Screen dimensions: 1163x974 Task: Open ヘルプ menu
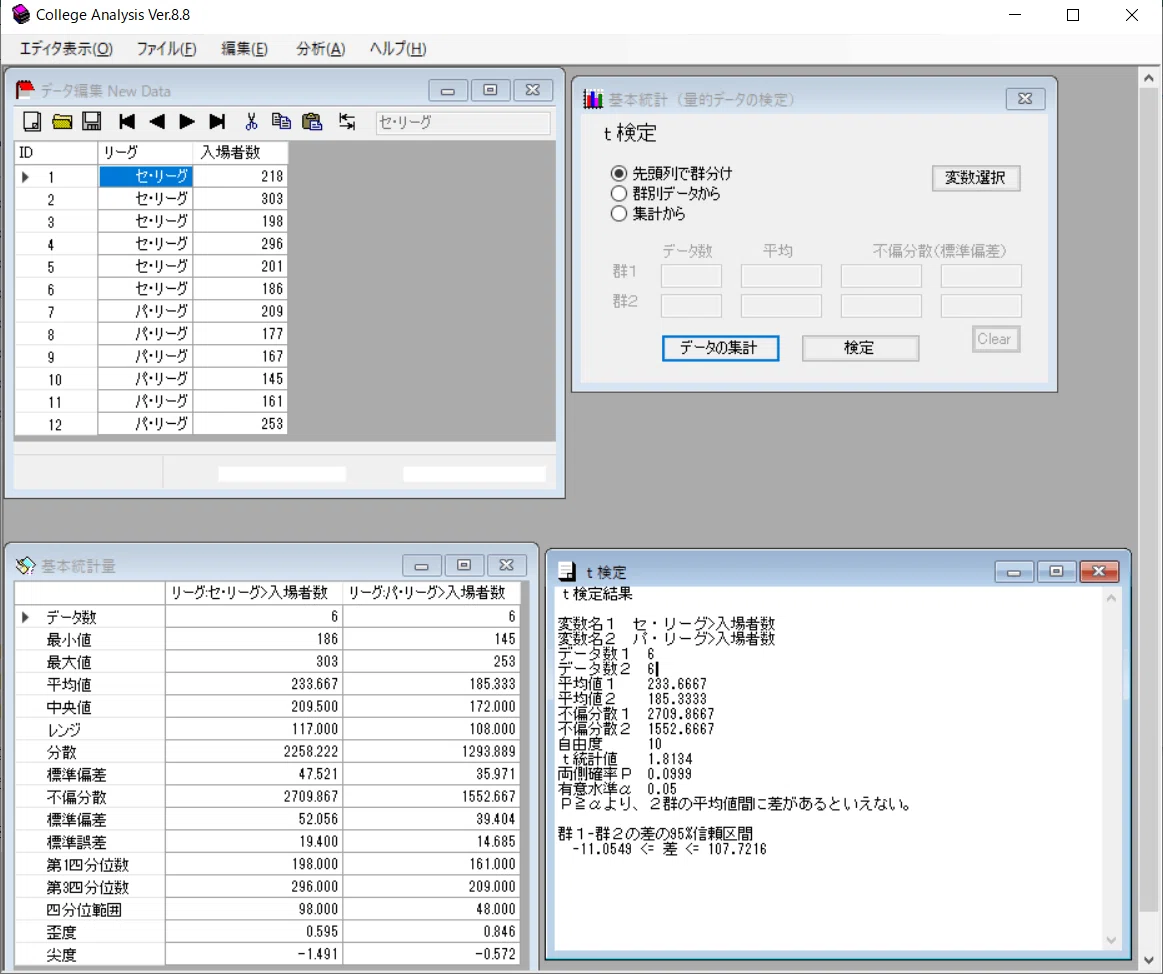(x=398, y=49)
